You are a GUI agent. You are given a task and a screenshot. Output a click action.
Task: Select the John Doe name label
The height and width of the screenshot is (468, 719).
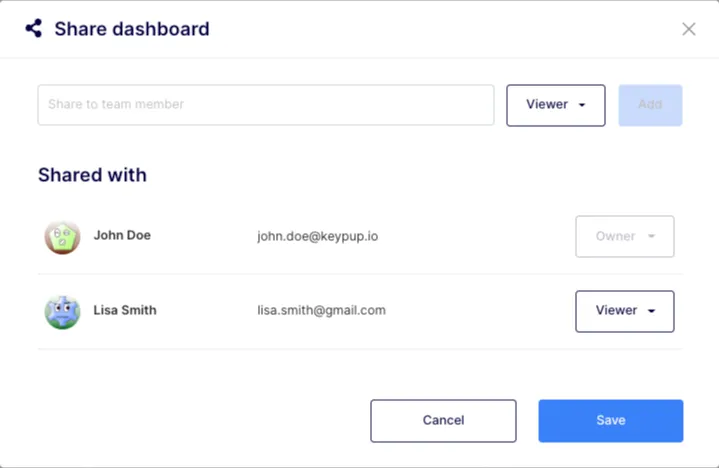122,236
